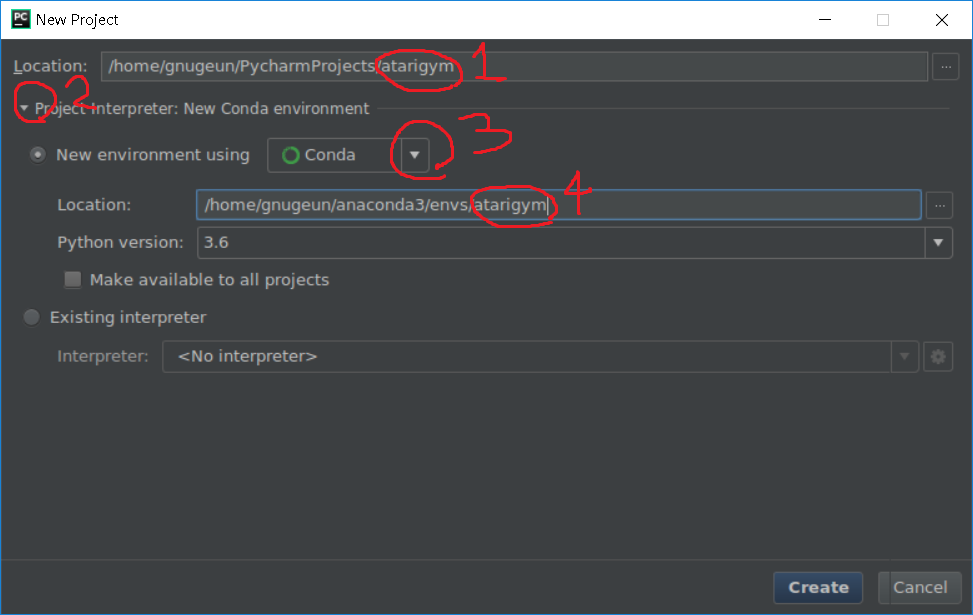Click the 'New Project' title text
This screenshot has width=973, height=615.
pos(77,20)
